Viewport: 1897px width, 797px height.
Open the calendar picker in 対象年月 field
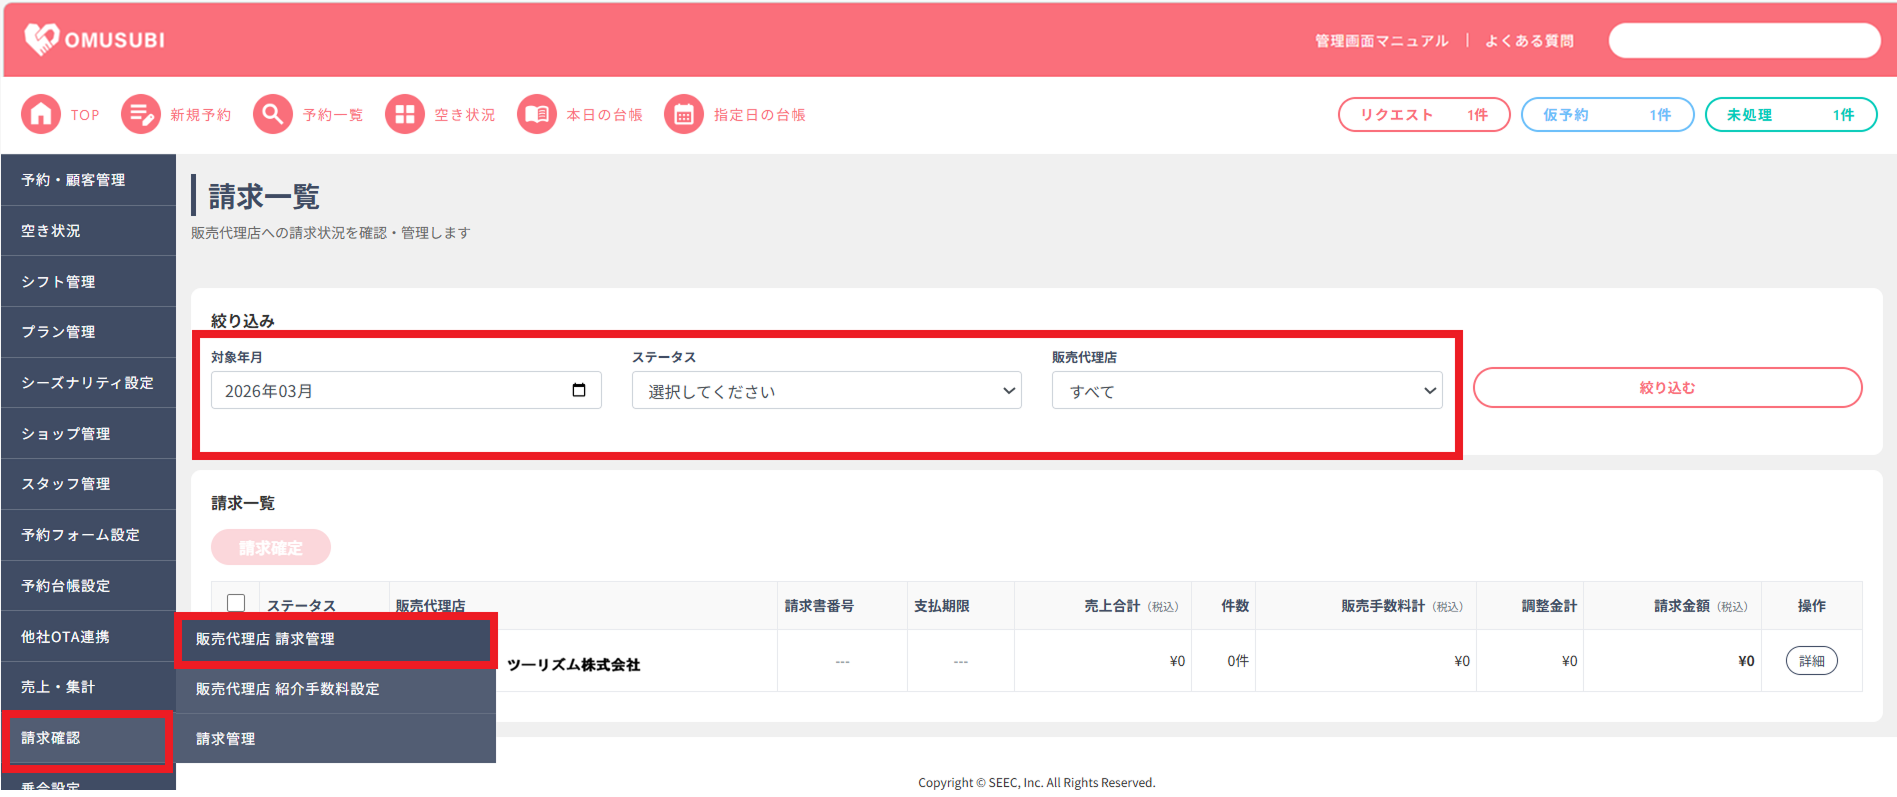pos(579,390)
